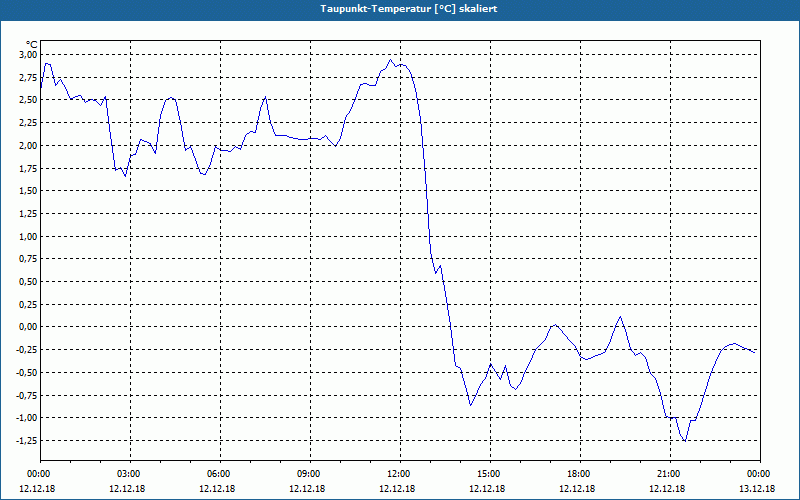This screenshot has width=800, height=500.
Task: Click the 21:00 time label
Action: (670, 474)
